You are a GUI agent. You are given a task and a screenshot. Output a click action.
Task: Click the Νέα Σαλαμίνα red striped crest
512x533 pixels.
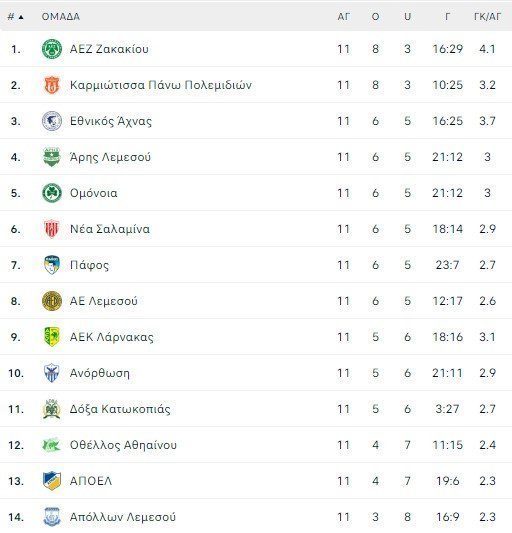coord(52,229)
